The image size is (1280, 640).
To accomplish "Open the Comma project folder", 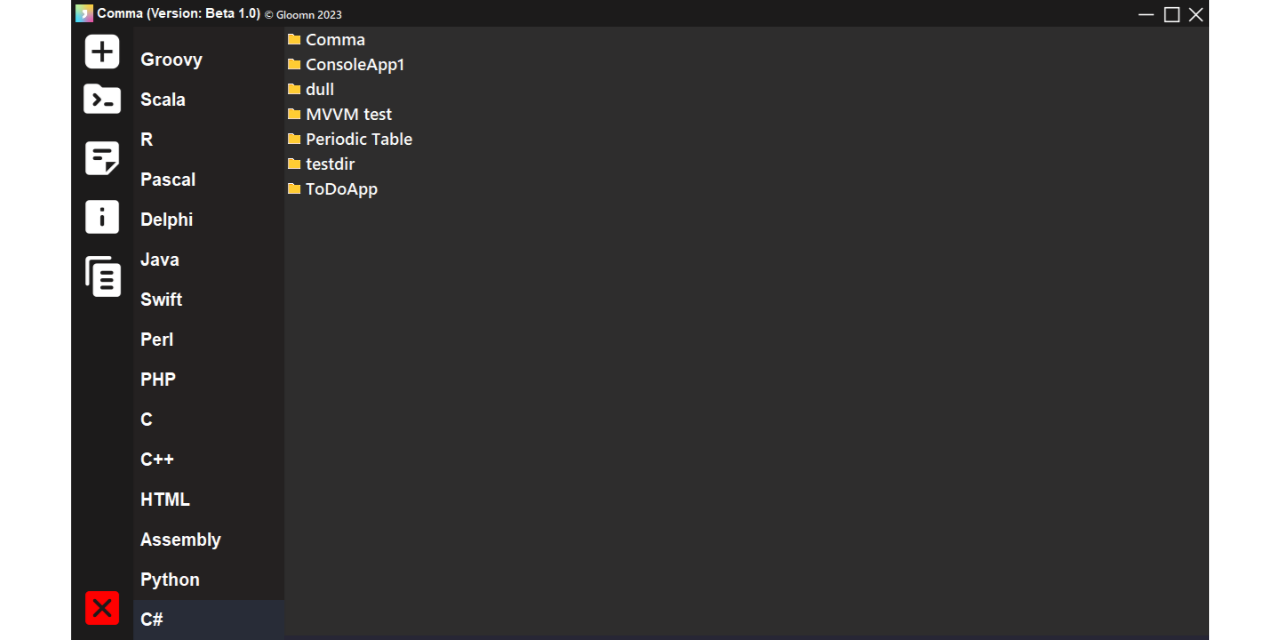I will point(335,39).
